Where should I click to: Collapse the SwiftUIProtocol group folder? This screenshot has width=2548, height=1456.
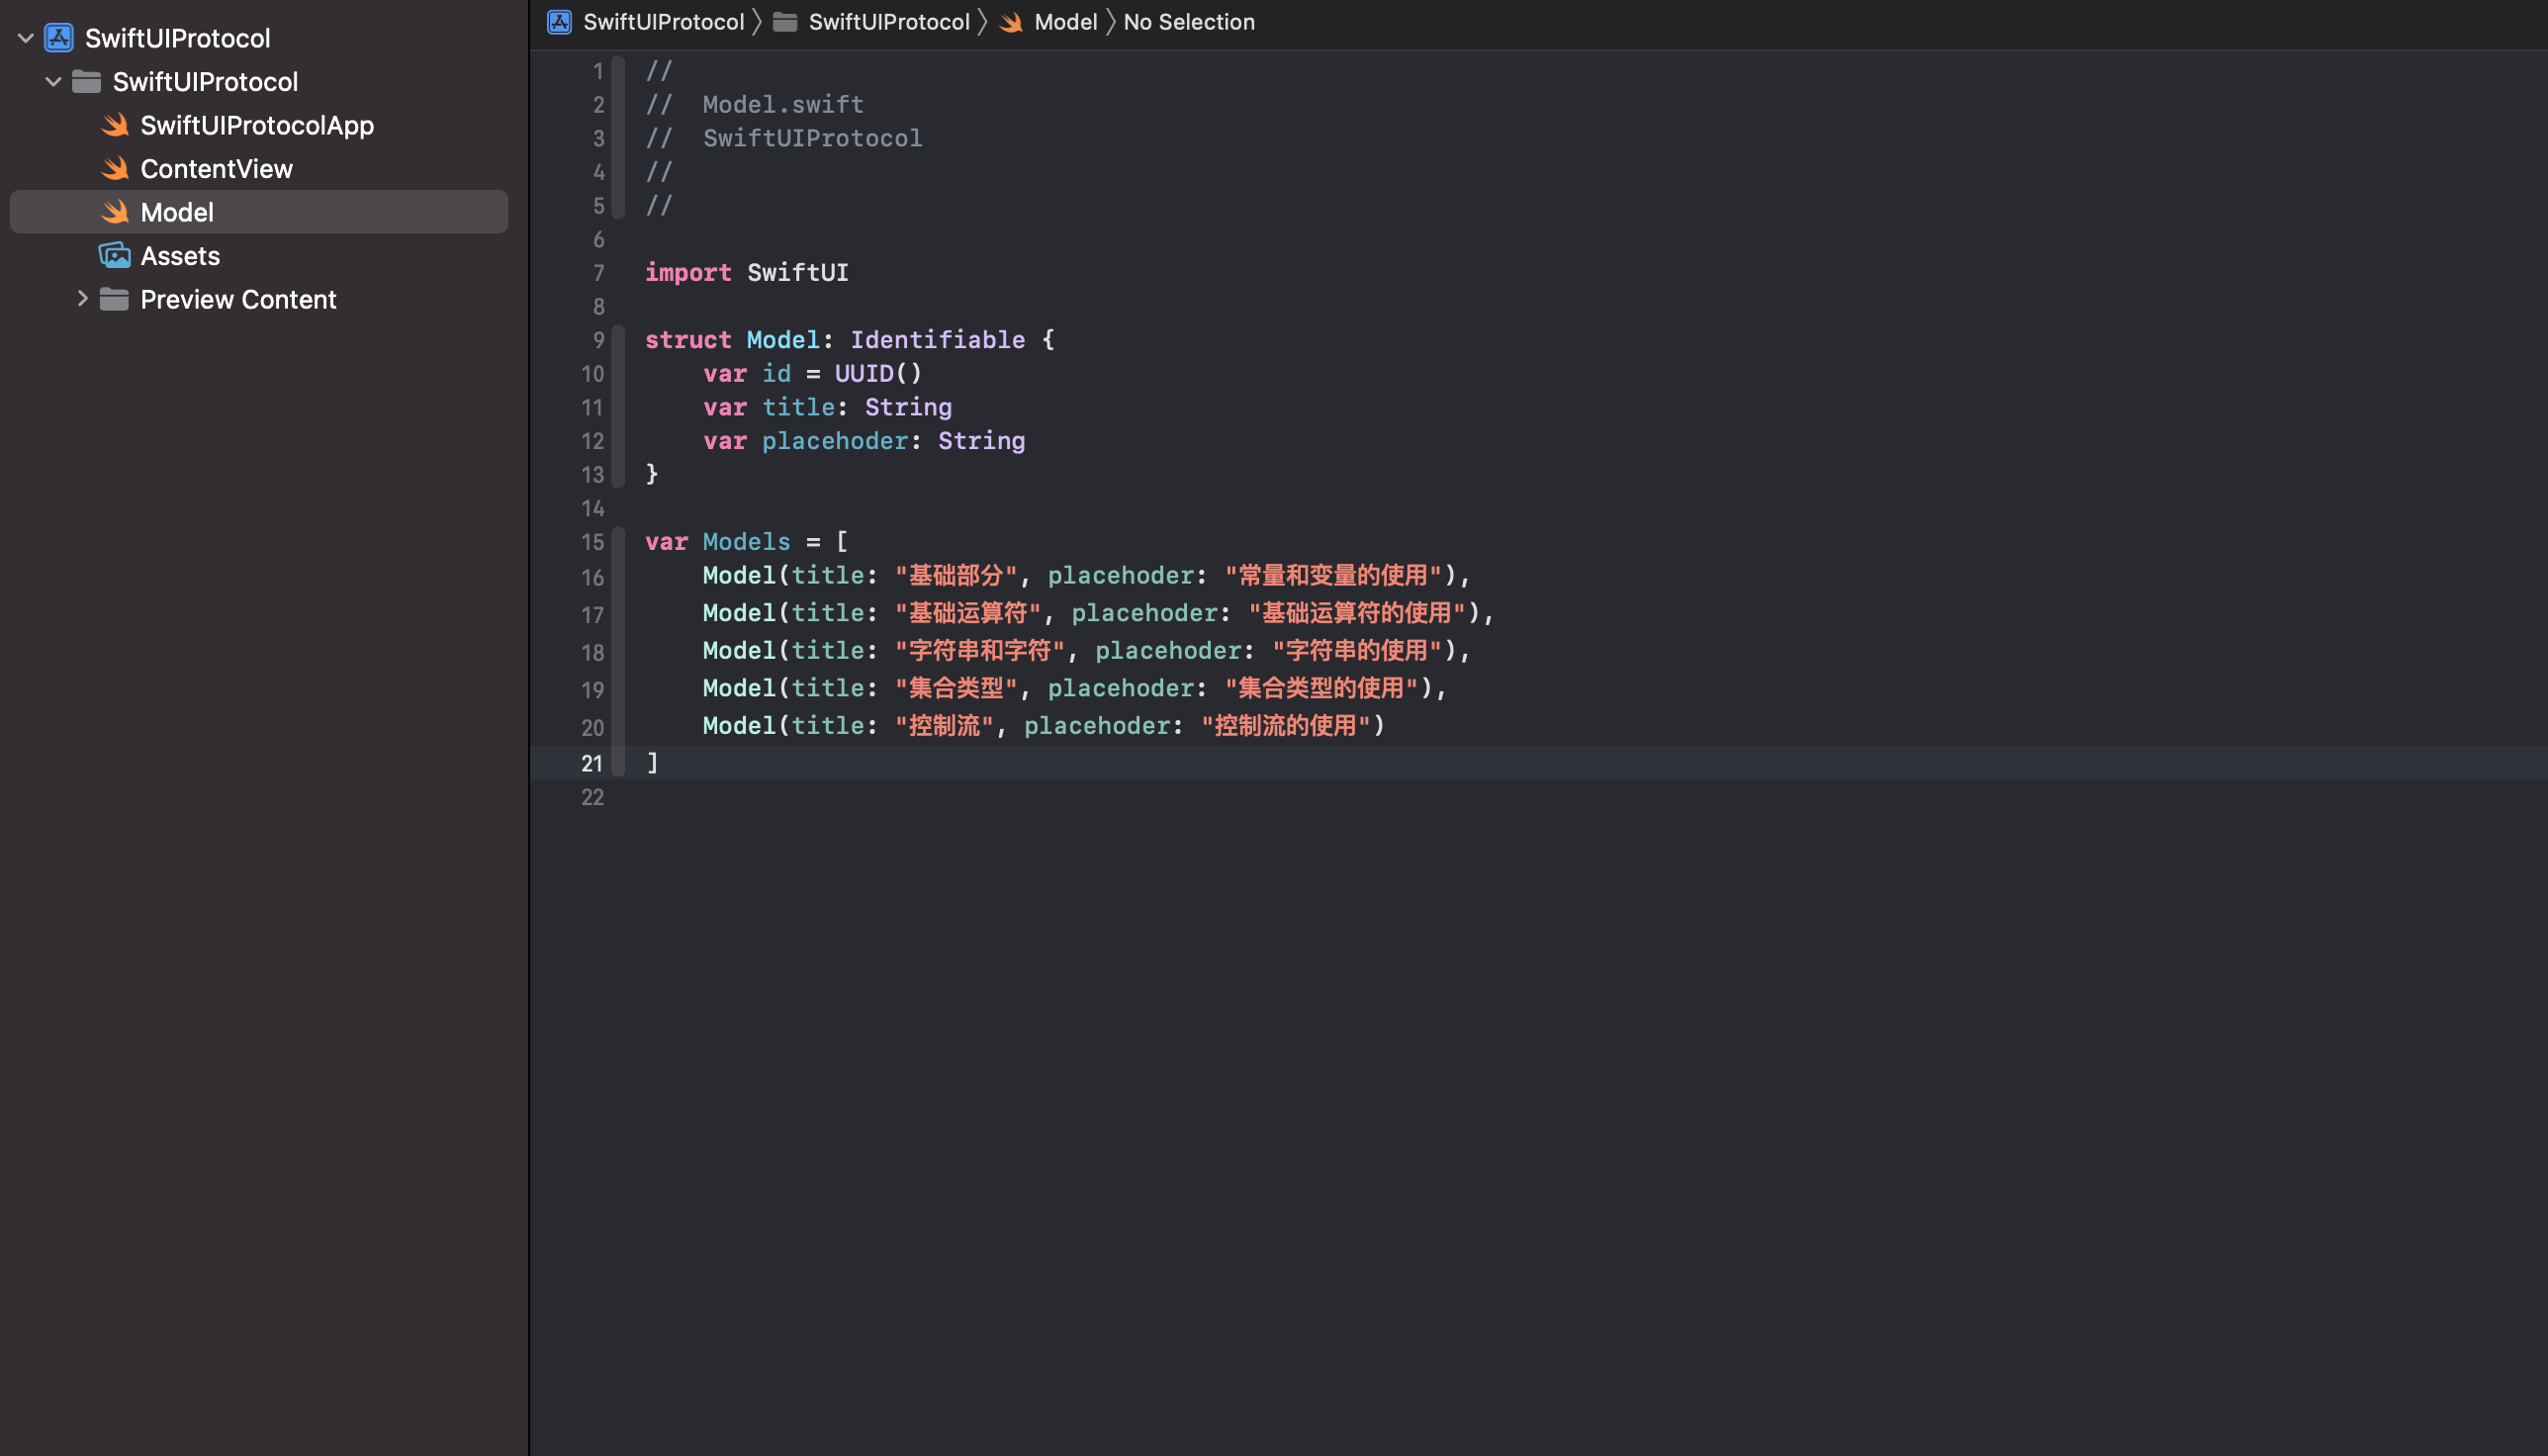pos(54,82)
